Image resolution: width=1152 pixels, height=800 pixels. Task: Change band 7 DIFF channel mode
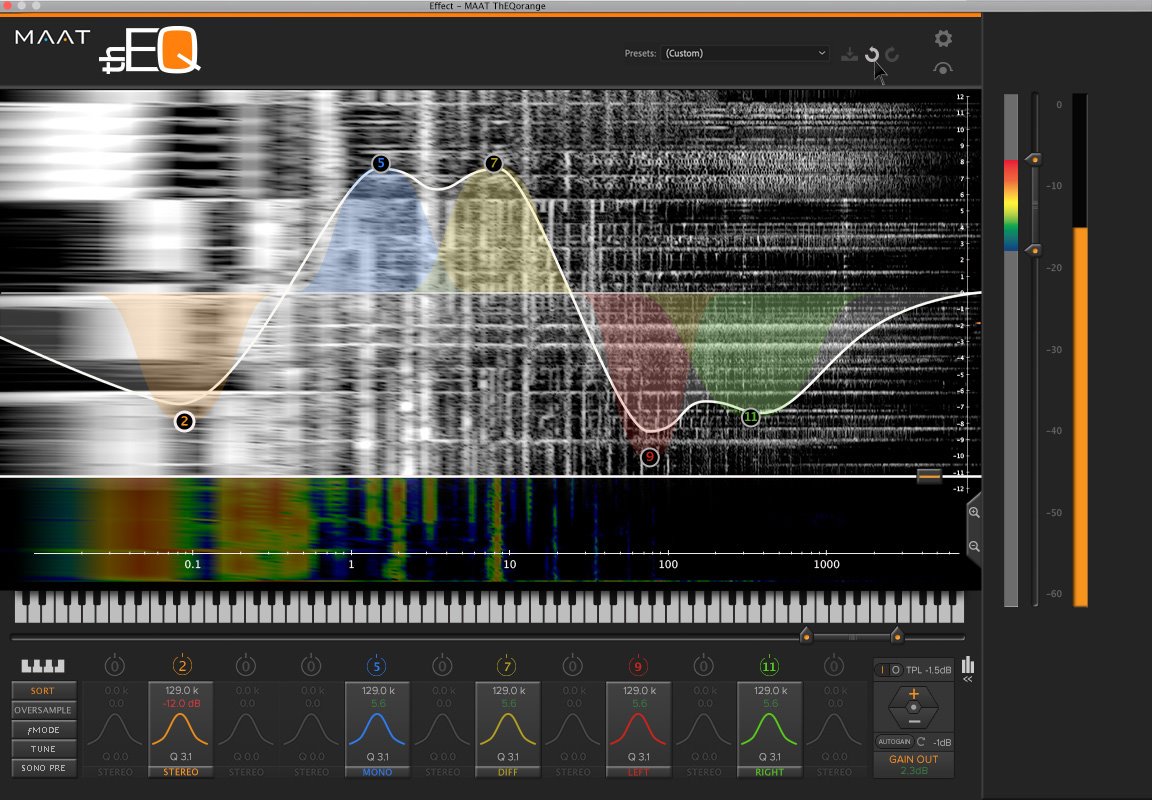(x=508, y=772)
